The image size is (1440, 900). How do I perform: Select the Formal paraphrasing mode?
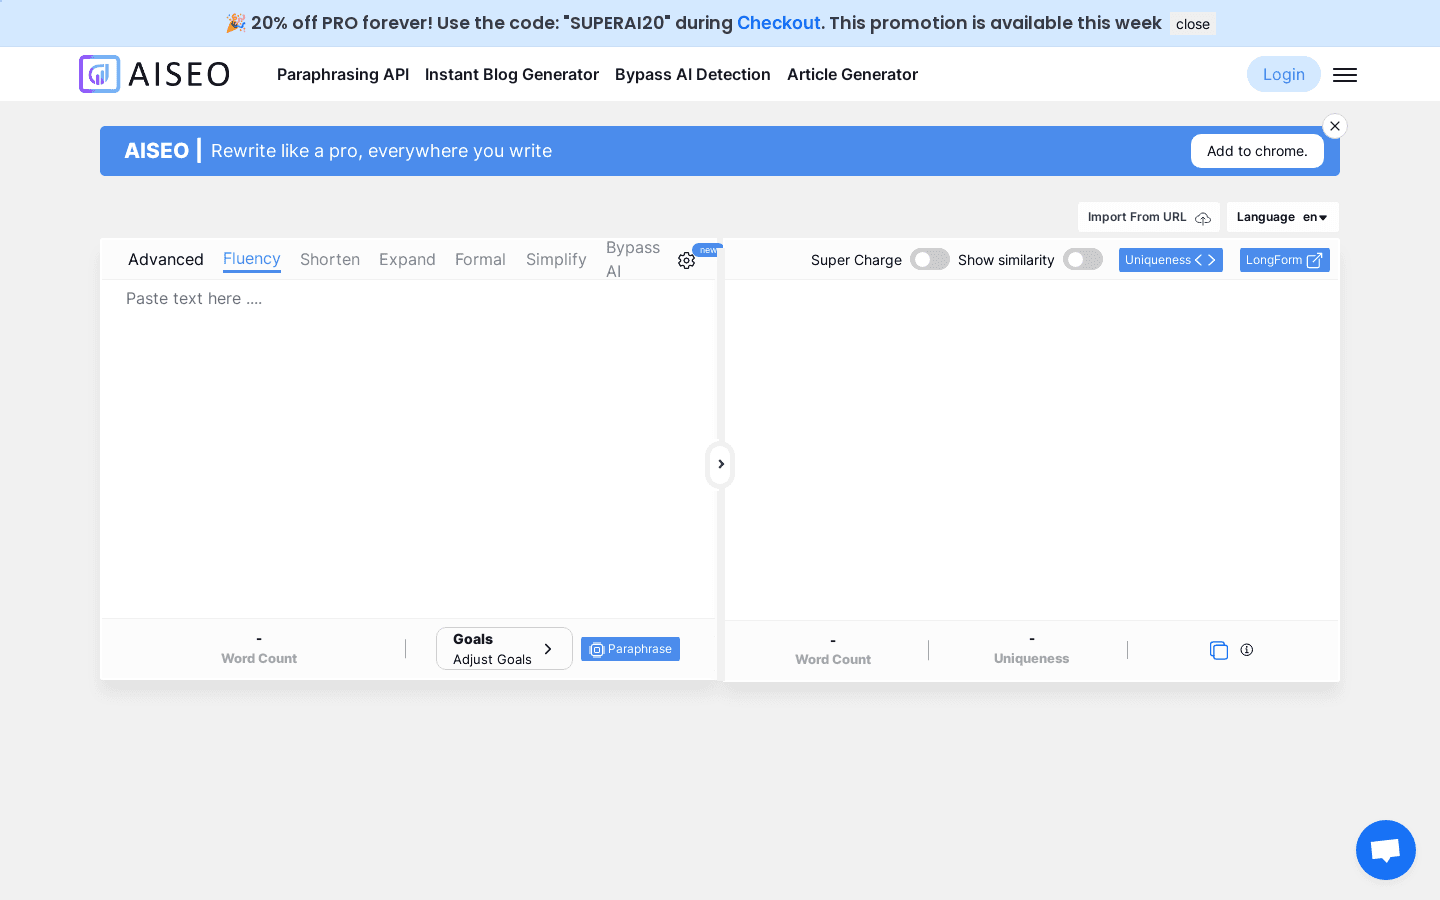point(480,259)
